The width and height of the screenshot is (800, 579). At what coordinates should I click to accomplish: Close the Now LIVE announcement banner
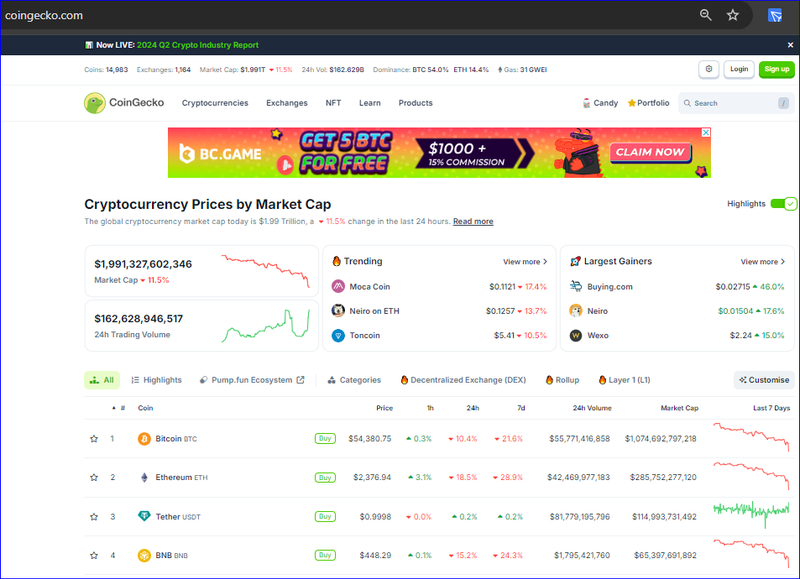click(x=790, y=45)
